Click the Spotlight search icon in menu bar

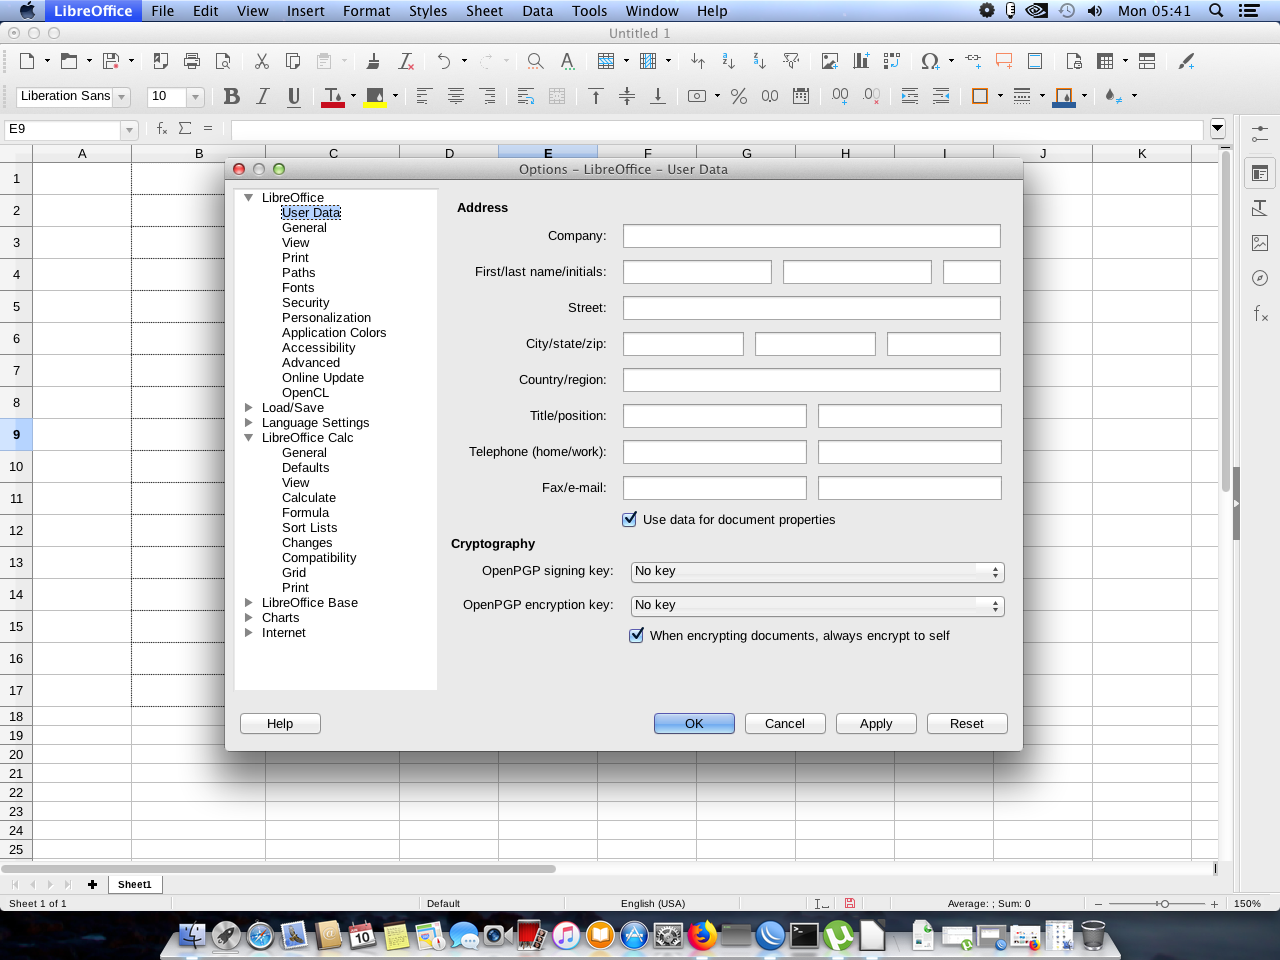tap(1216, 11)
